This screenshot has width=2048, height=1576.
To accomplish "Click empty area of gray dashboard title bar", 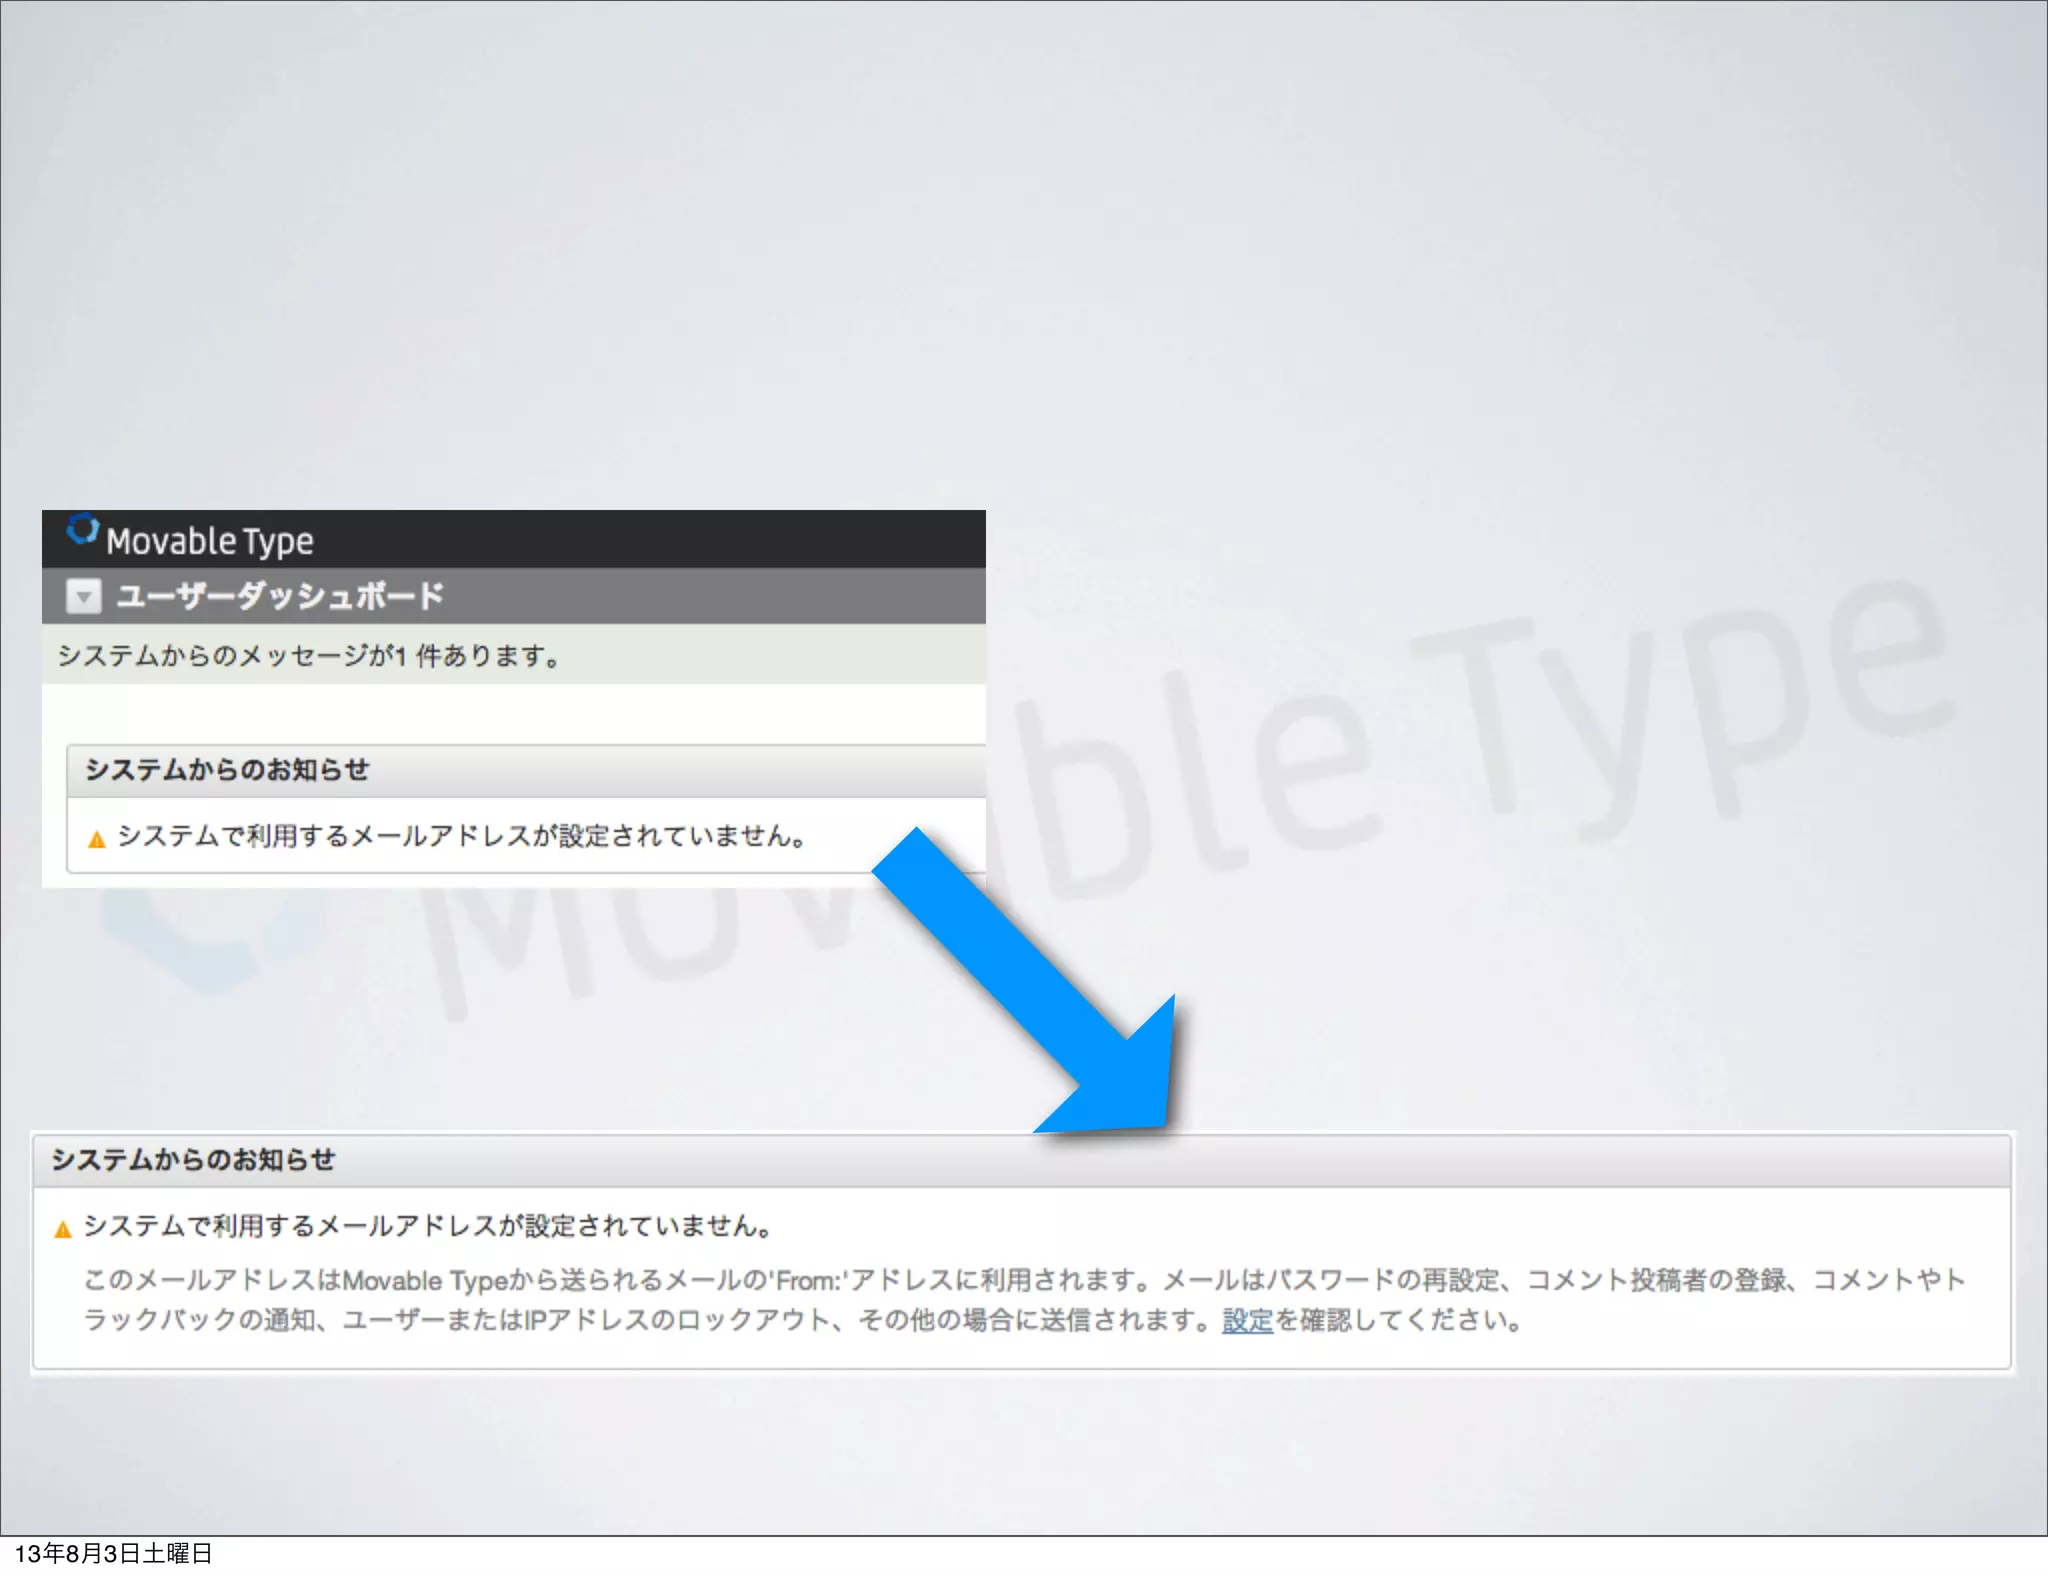I will tap(720, 596).
